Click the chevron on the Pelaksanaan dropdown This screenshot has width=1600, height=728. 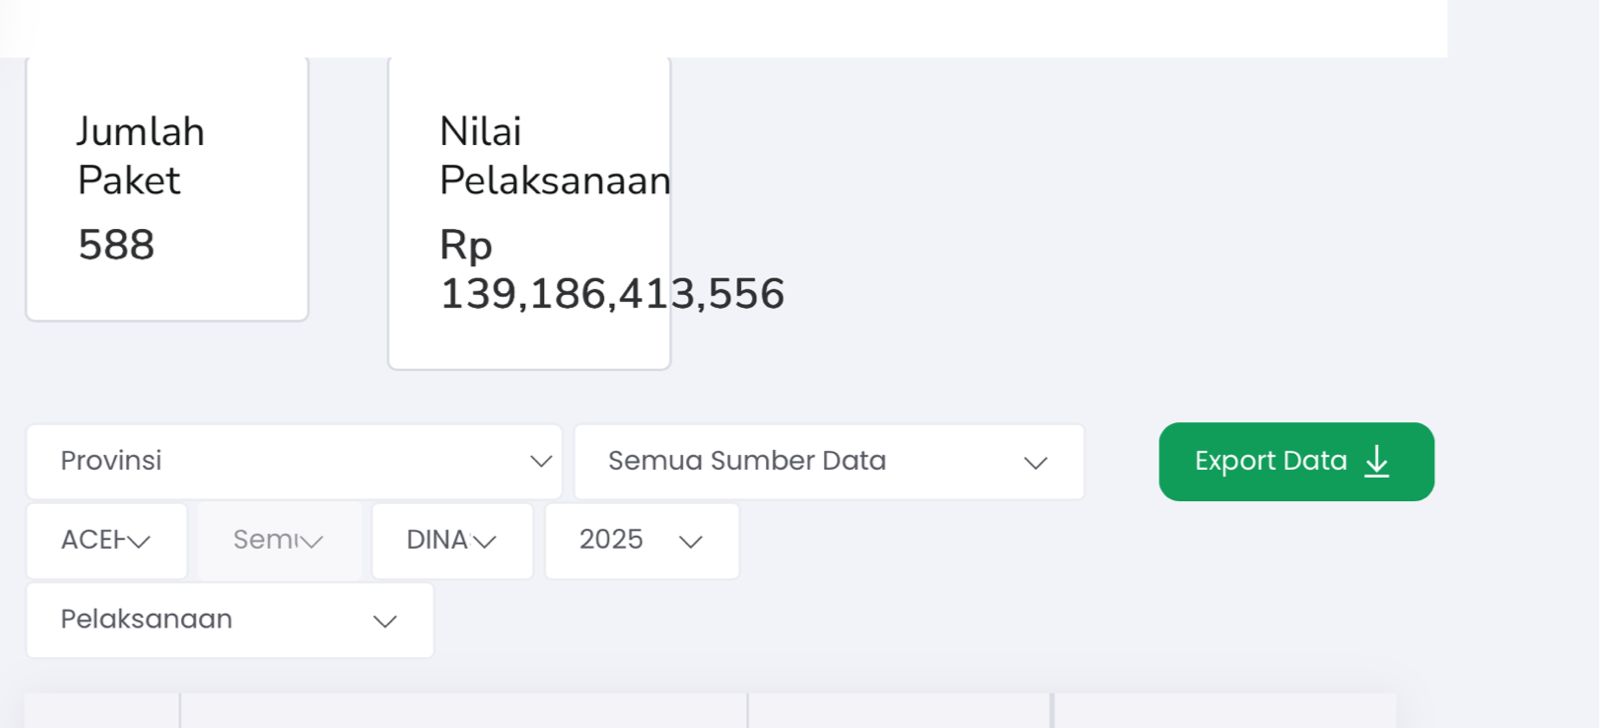point(383,620)
